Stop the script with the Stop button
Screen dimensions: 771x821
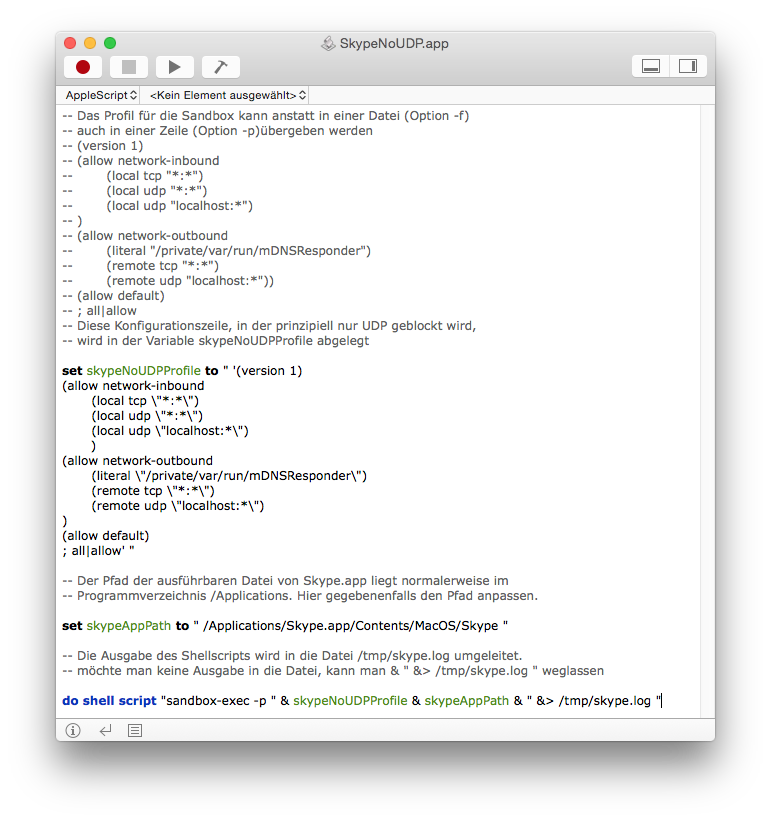click(129, 67)
